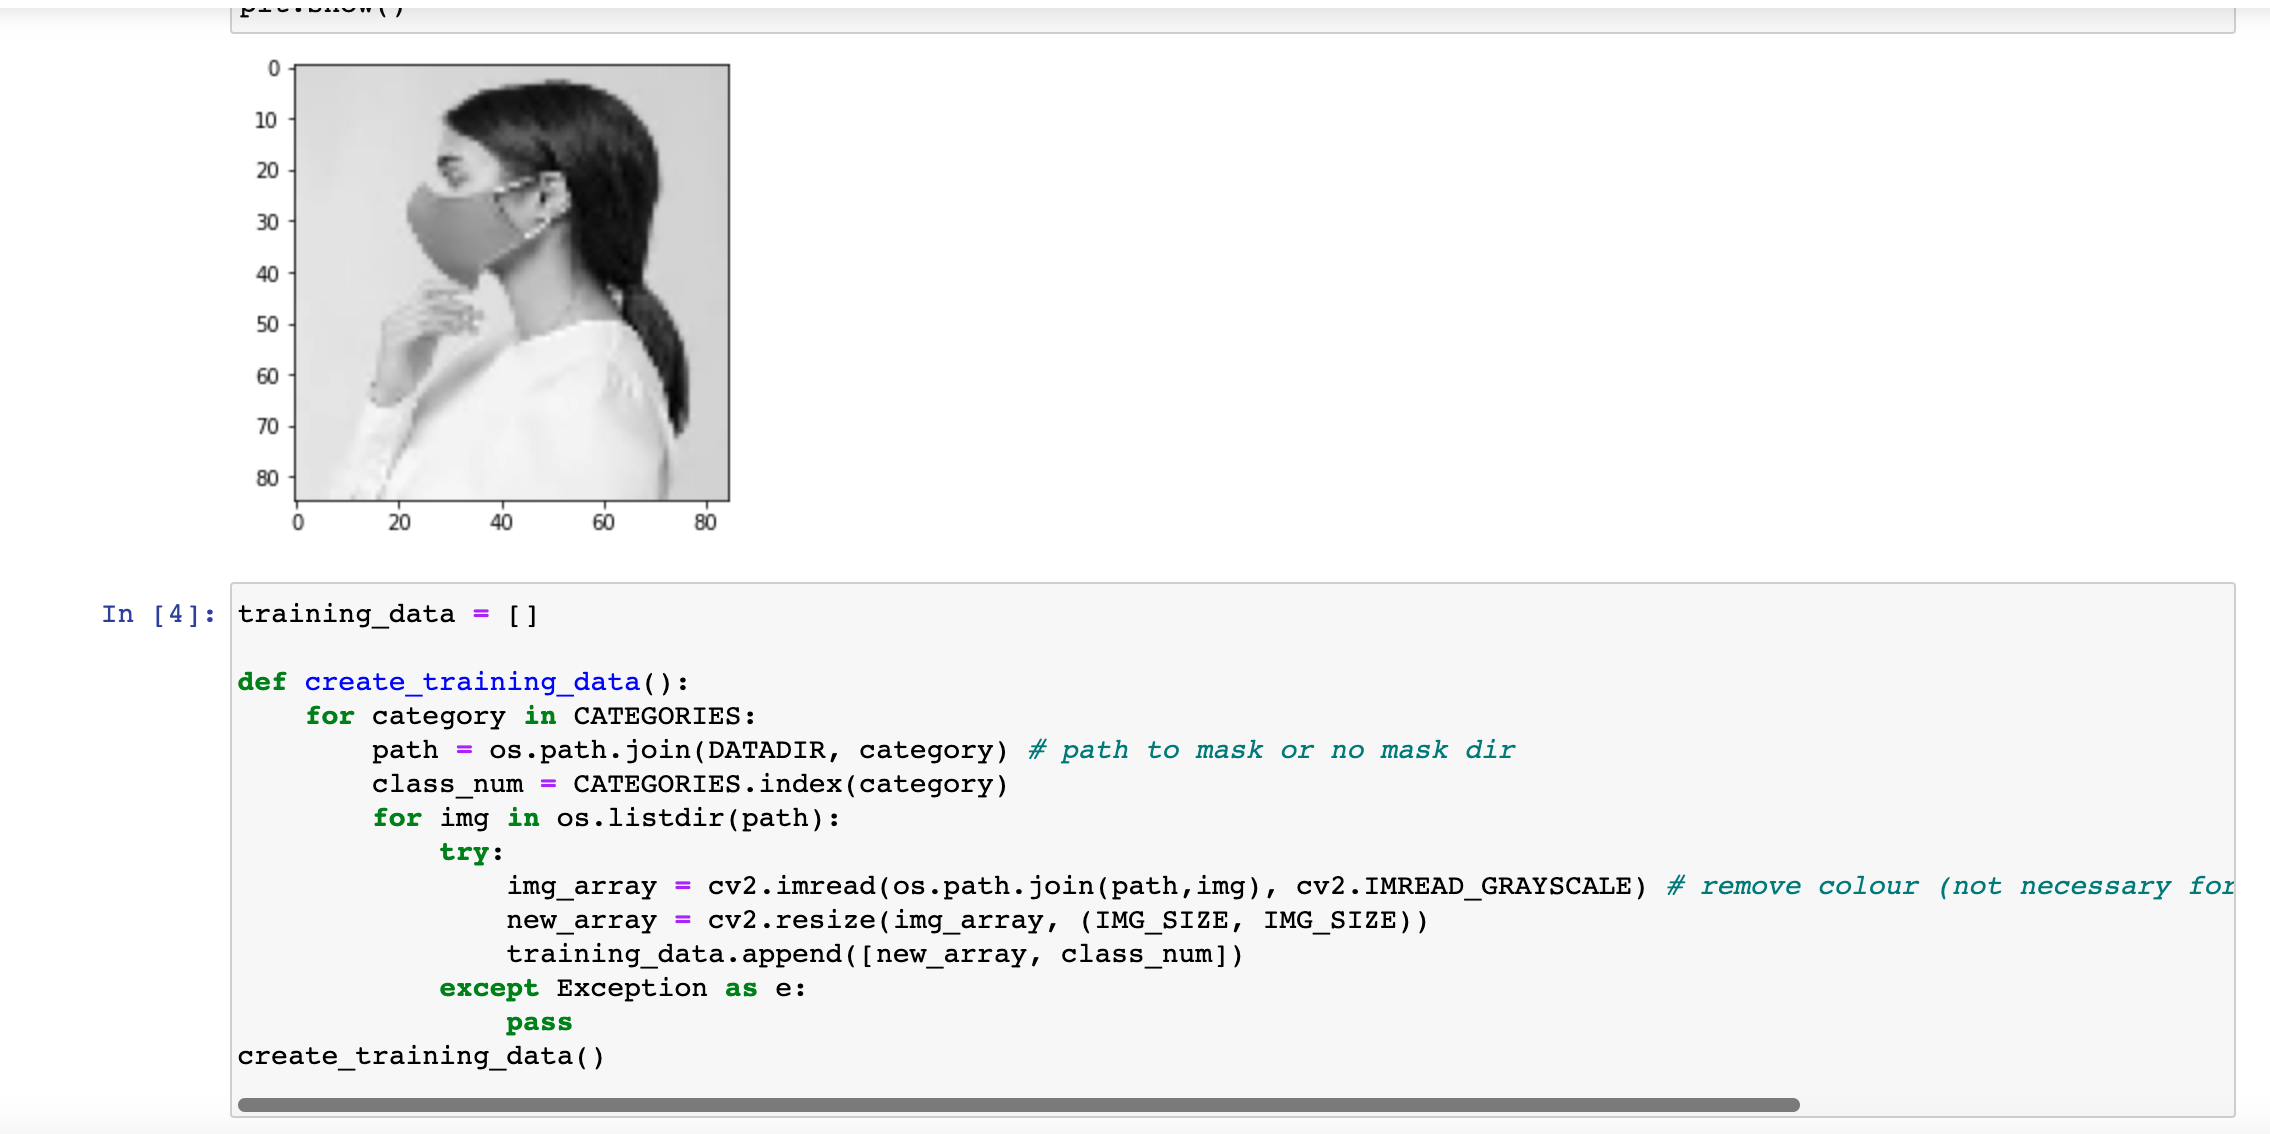Click the x-axis tick label 40 on plot
The height and width of the screenshot is (1134, 2270).
[501, 522]
